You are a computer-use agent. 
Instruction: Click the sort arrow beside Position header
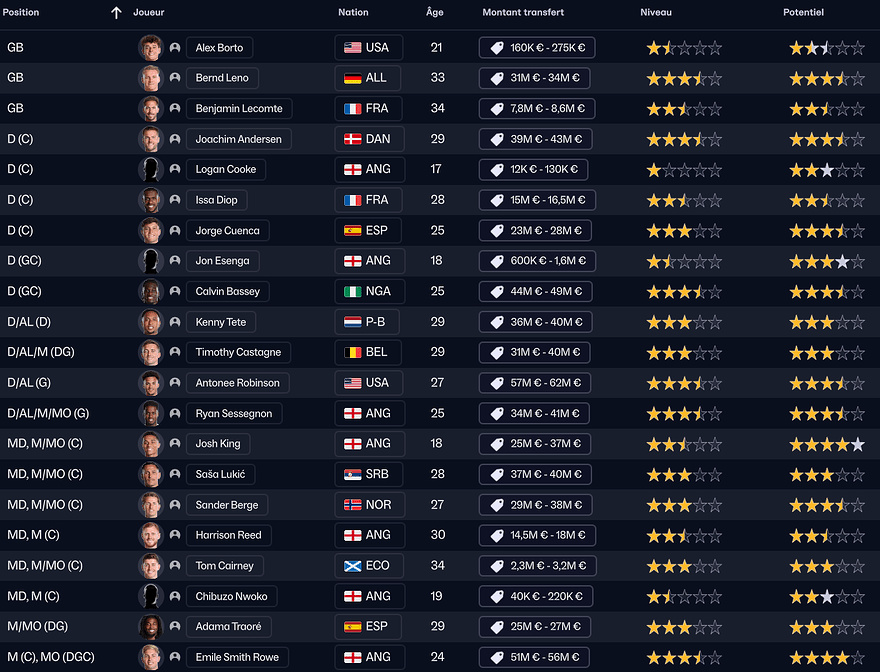[x=116, y=13]
